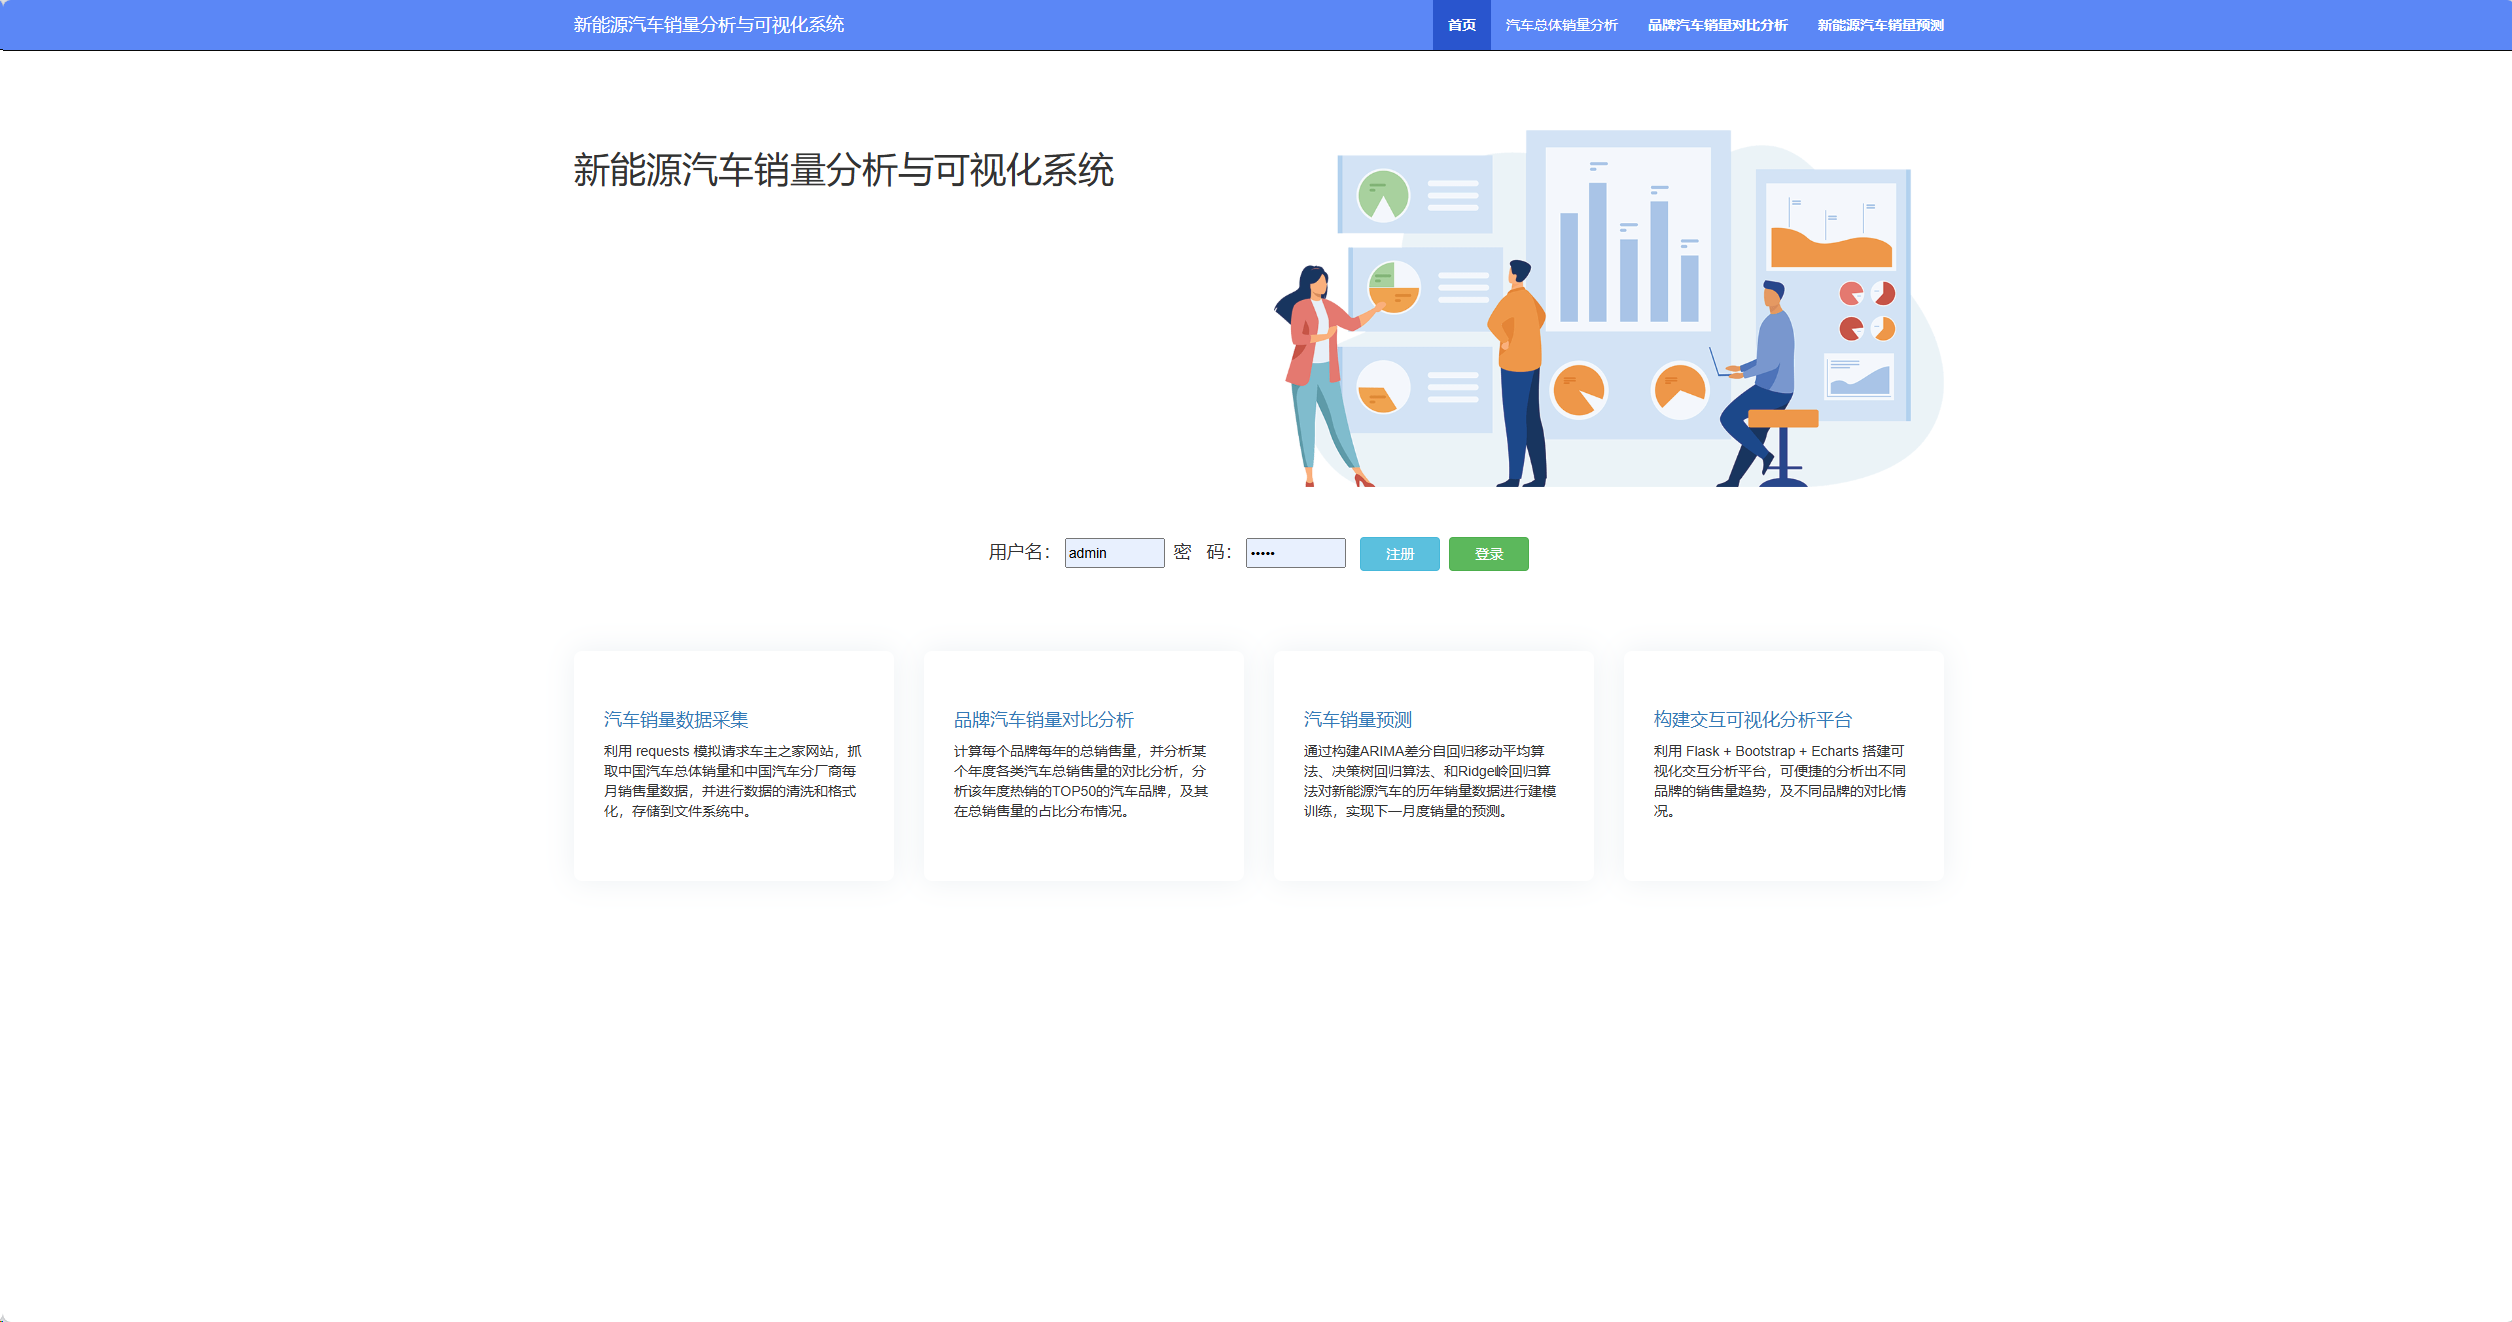Click the large page heading text
2512x1322 pixels.
click(x=843, y=170)
